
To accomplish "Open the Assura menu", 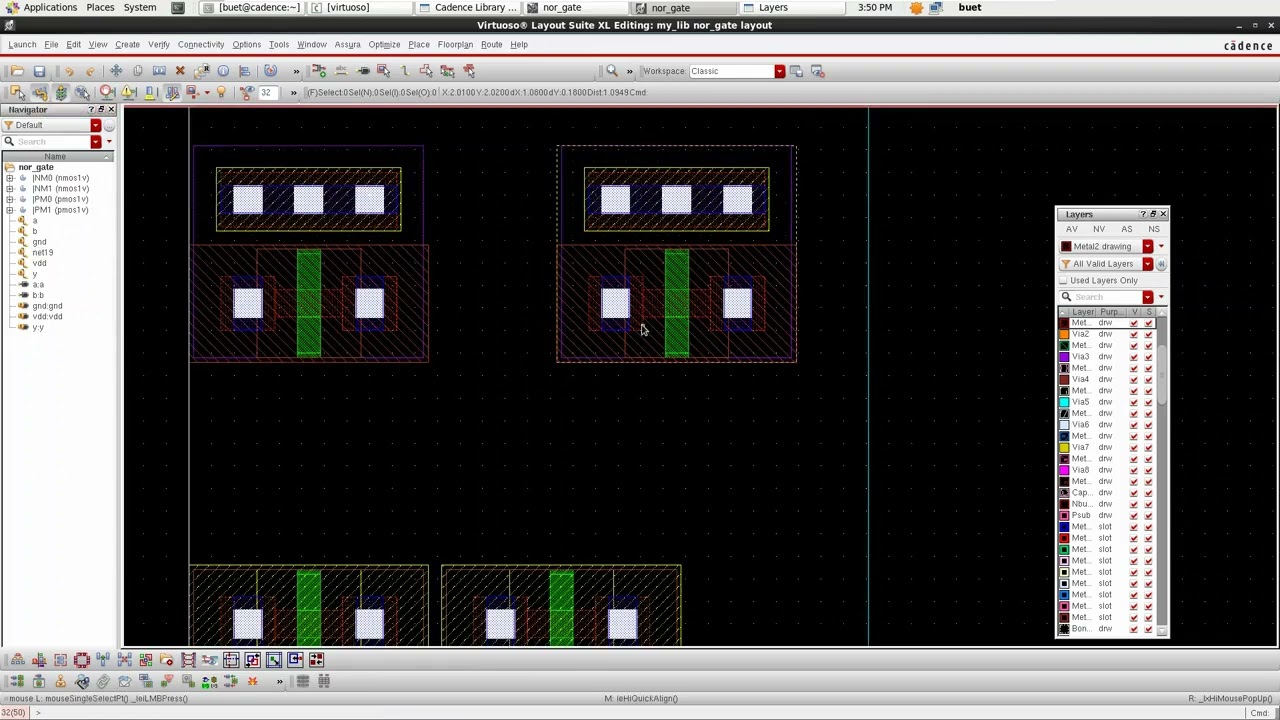I will pyautogui.click(x=348, y=45).
